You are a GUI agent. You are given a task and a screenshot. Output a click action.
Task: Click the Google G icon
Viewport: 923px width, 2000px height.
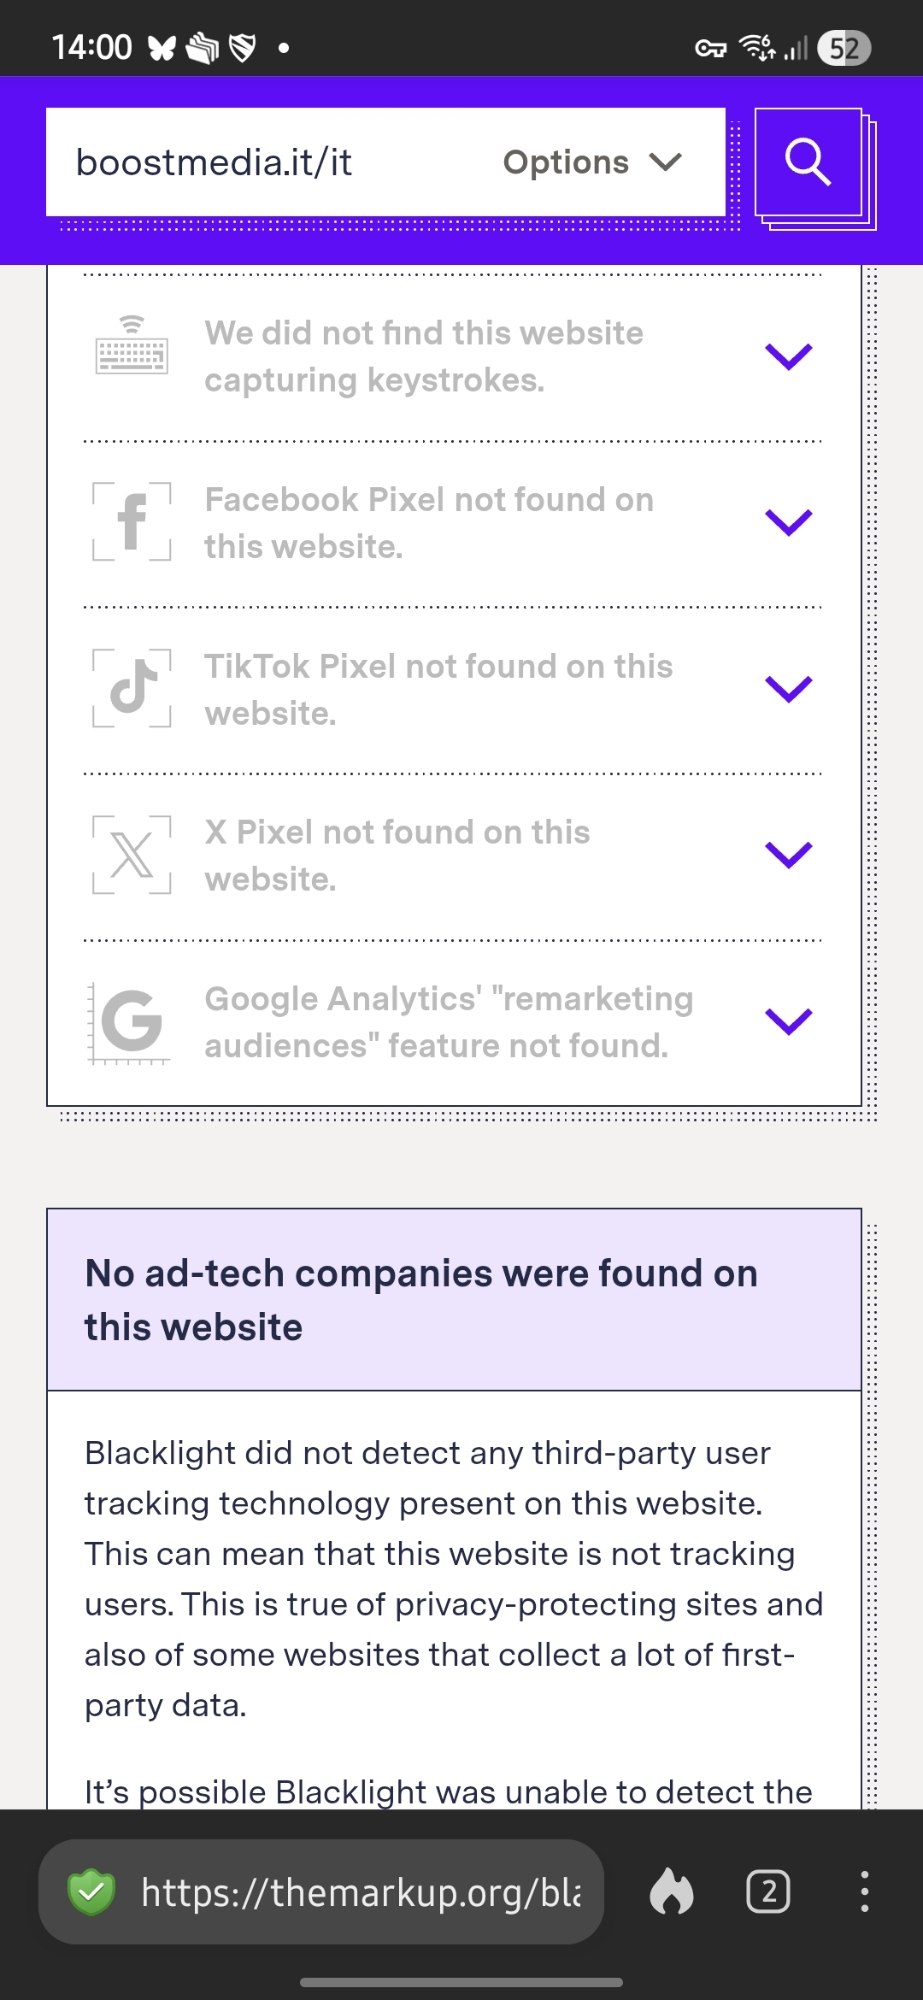click(x=131, y=1022)
